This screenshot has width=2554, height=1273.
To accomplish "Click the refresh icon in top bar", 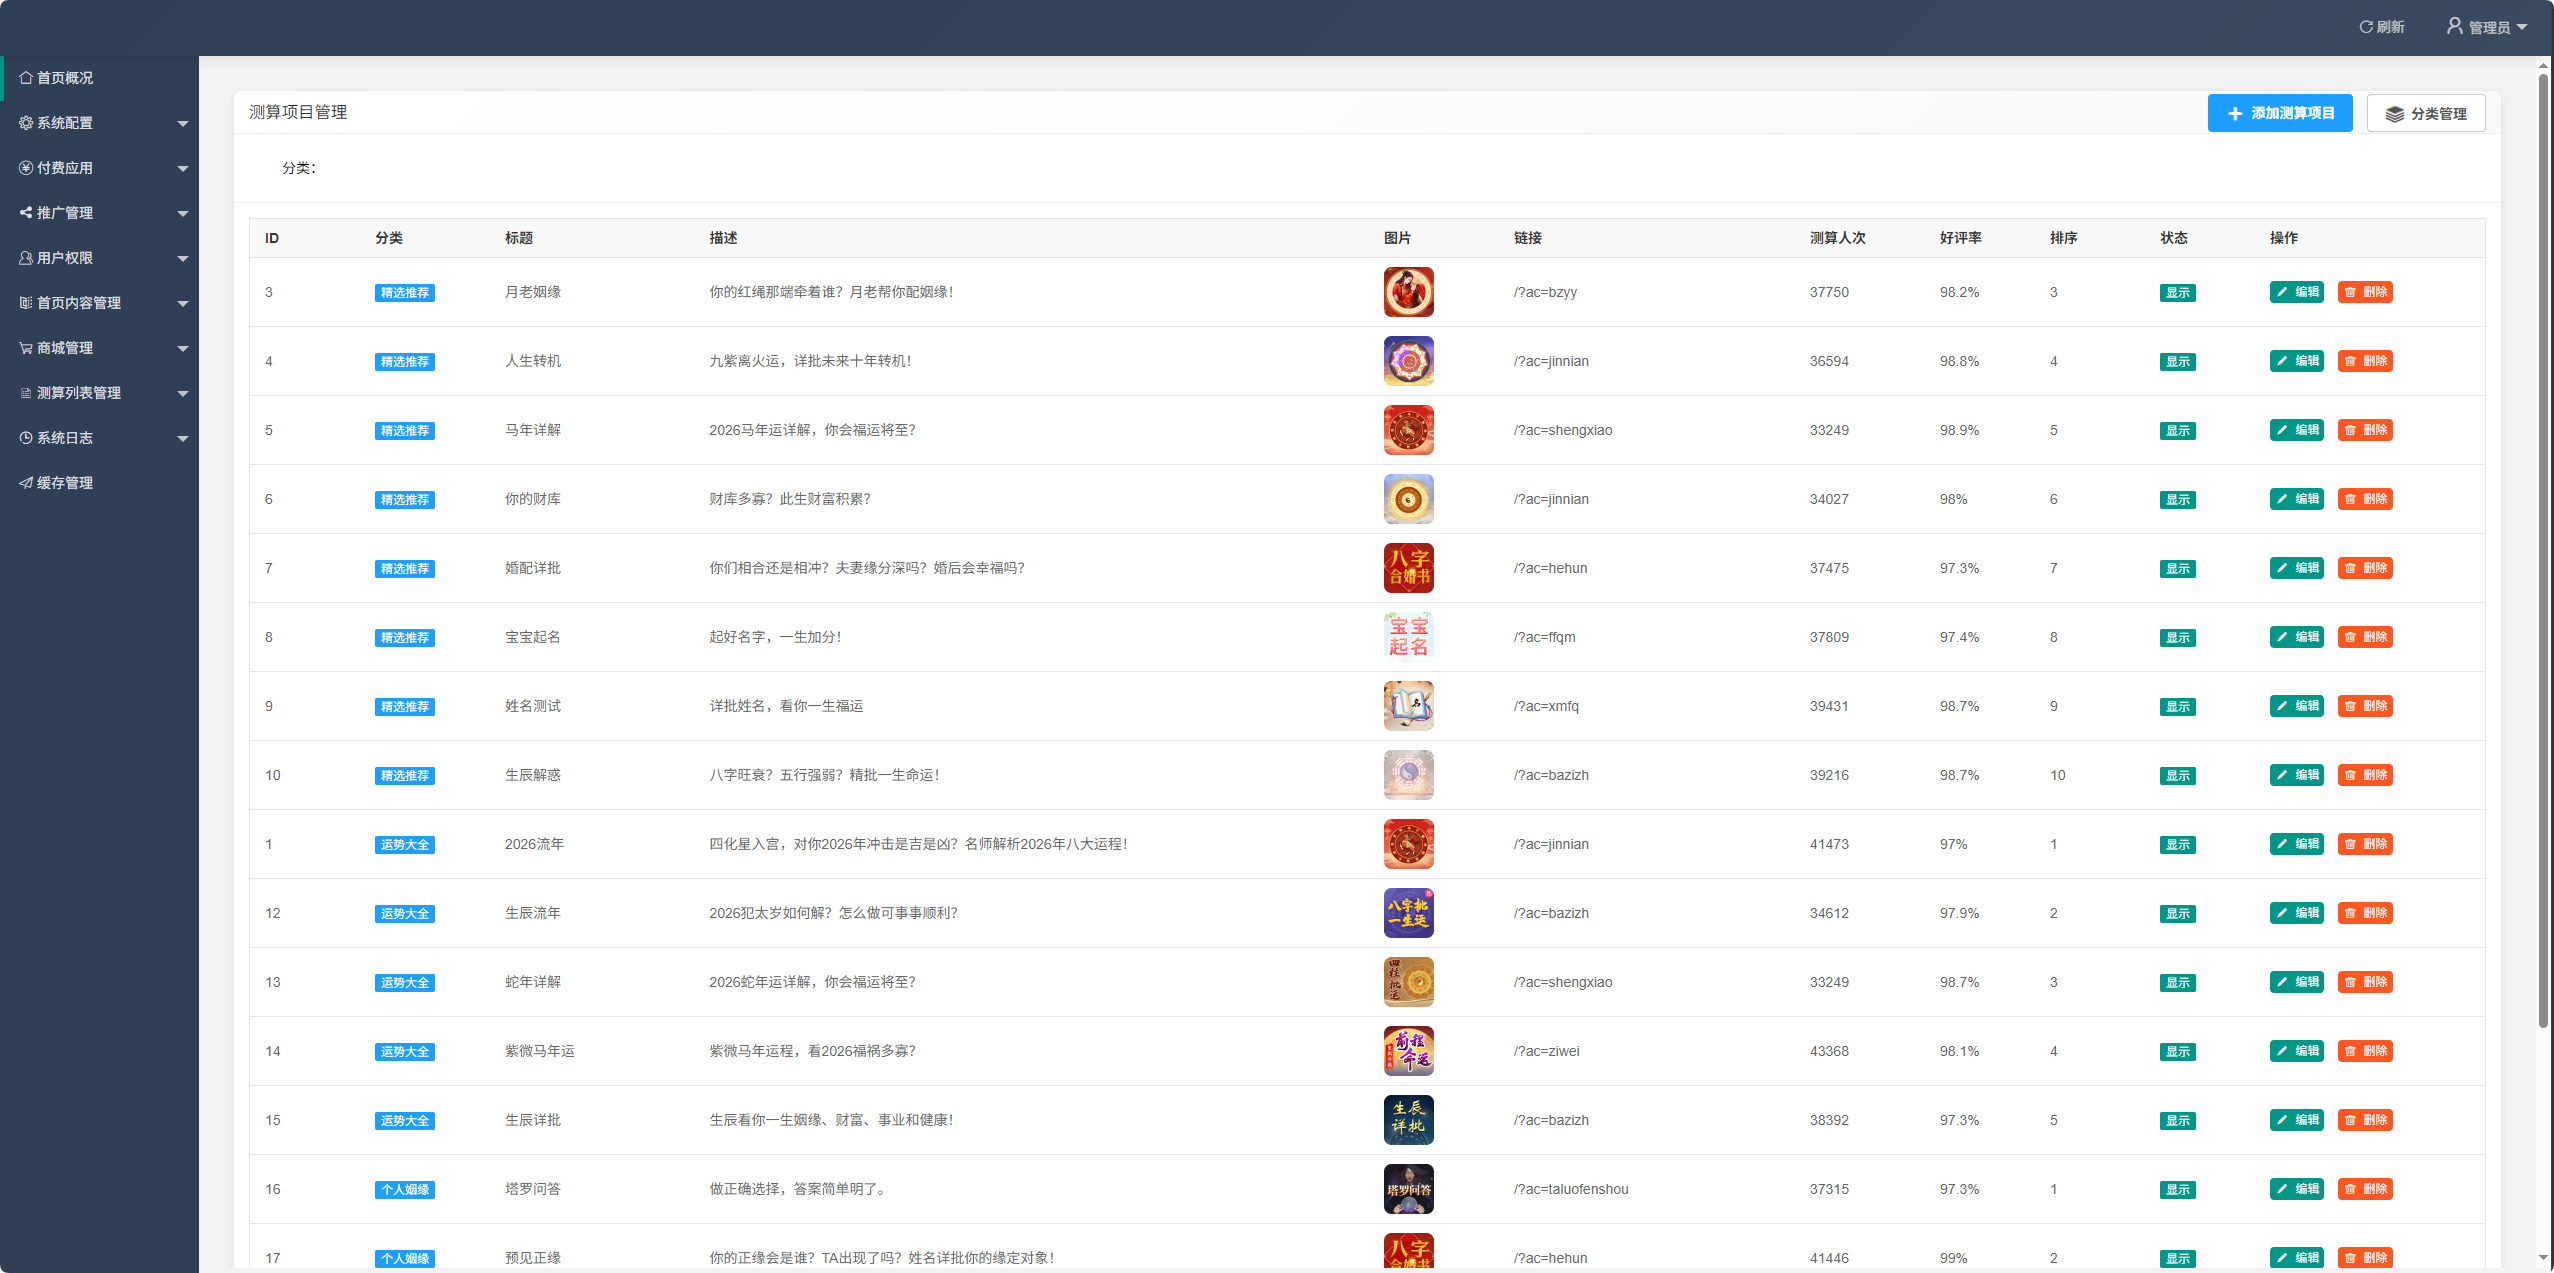I will [2366, 27].
